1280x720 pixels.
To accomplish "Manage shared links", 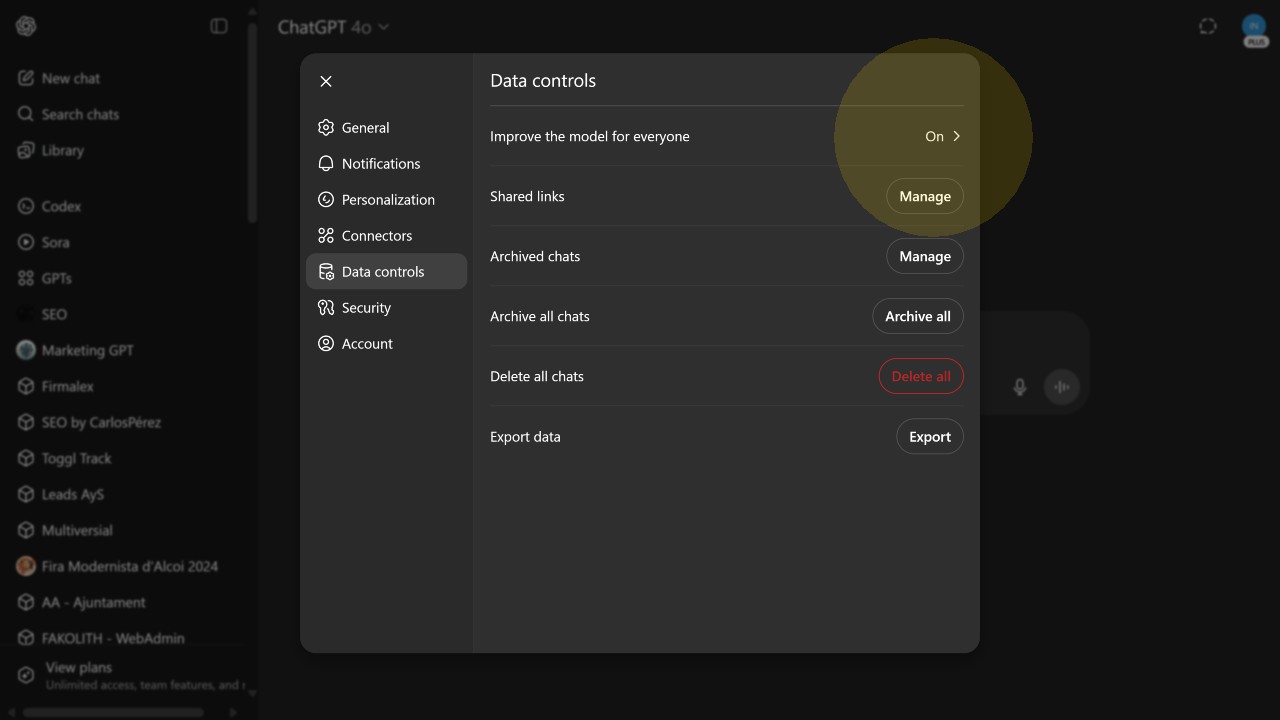I will point(924,196).
